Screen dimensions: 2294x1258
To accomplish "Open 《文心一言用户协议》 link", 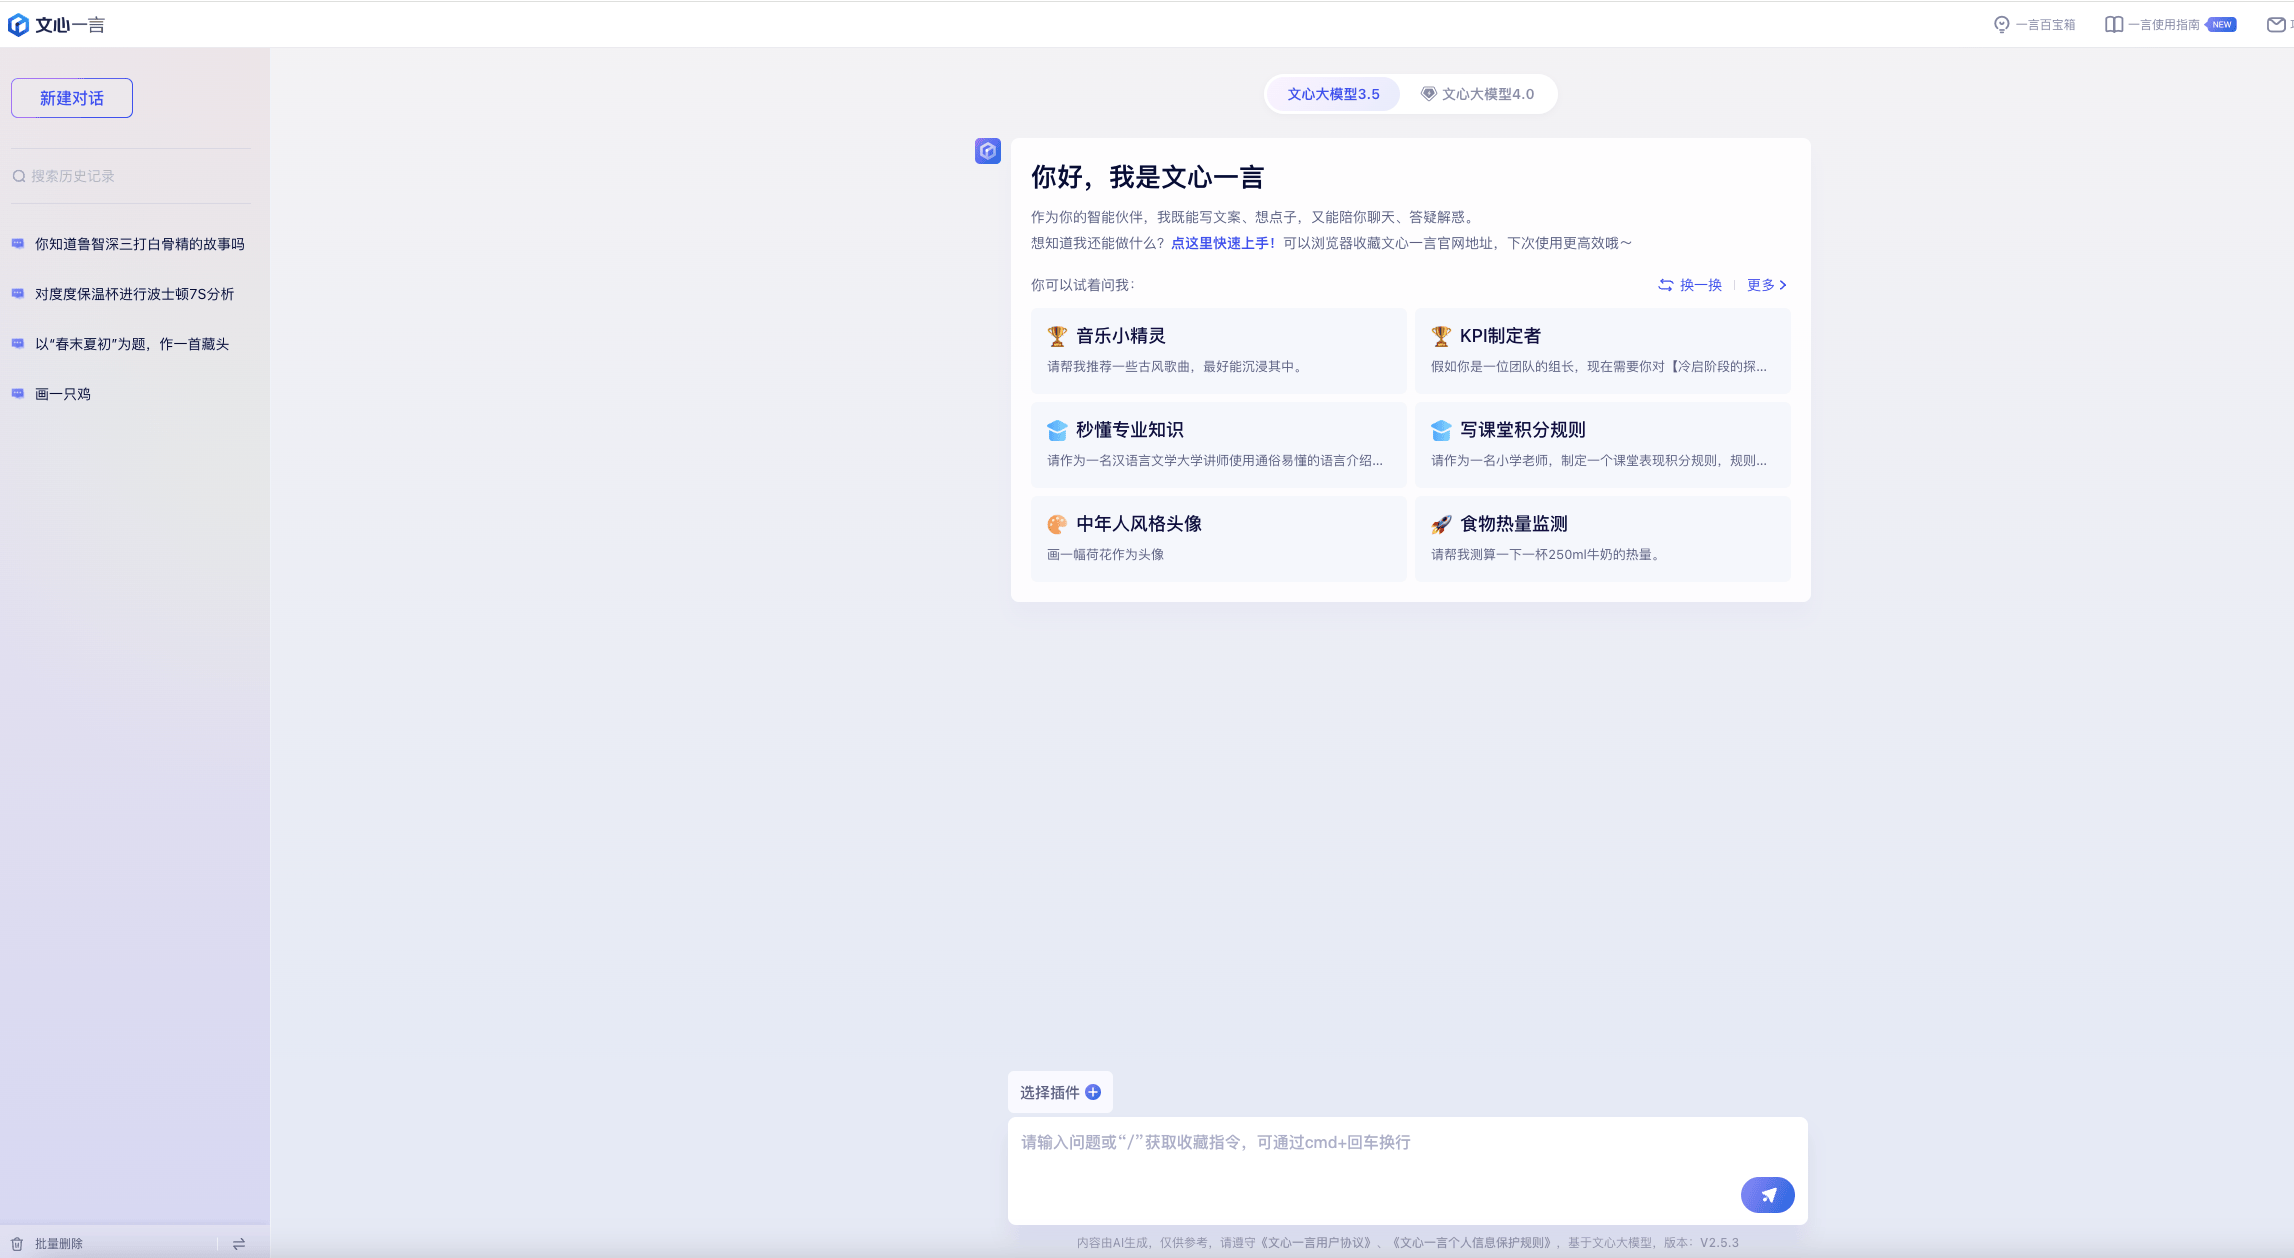I will (1318, 1243).
